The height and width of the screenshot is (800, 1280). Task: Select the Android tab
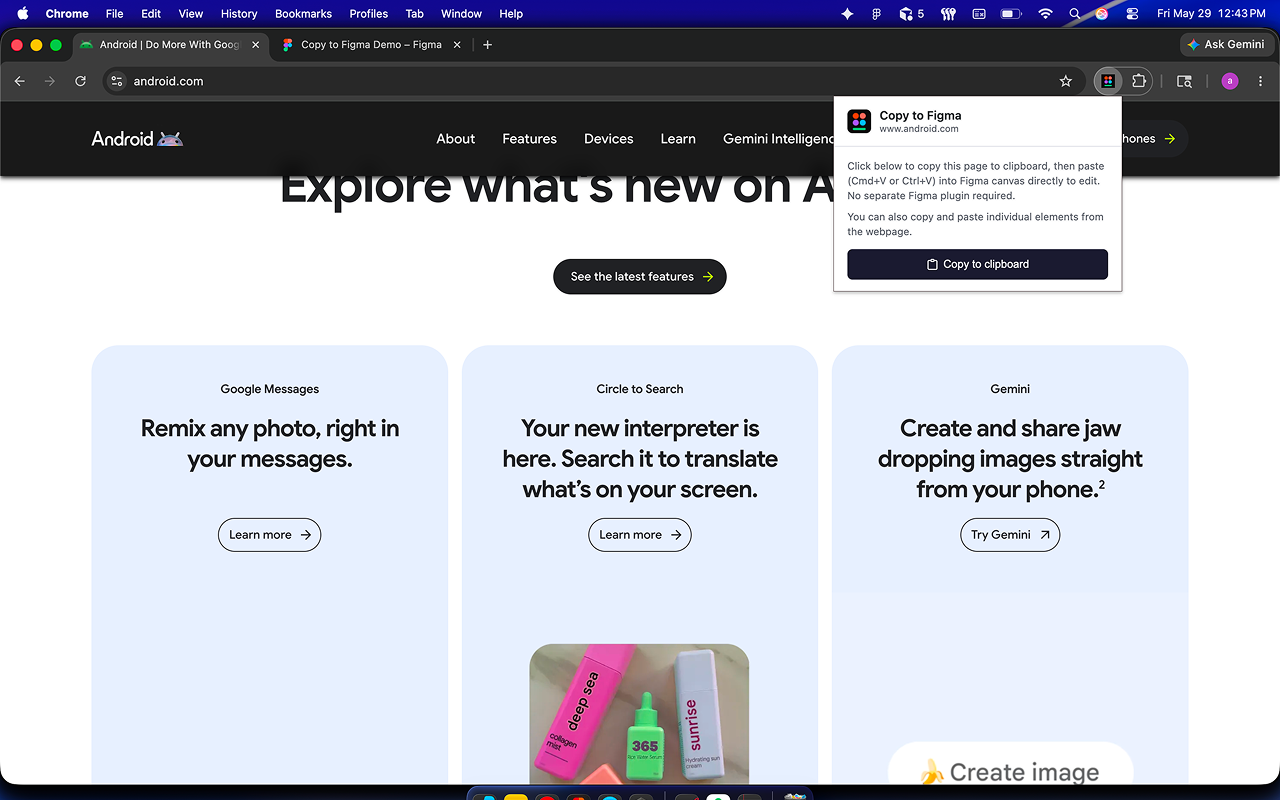pyautogui.click(x=170, y=45)
